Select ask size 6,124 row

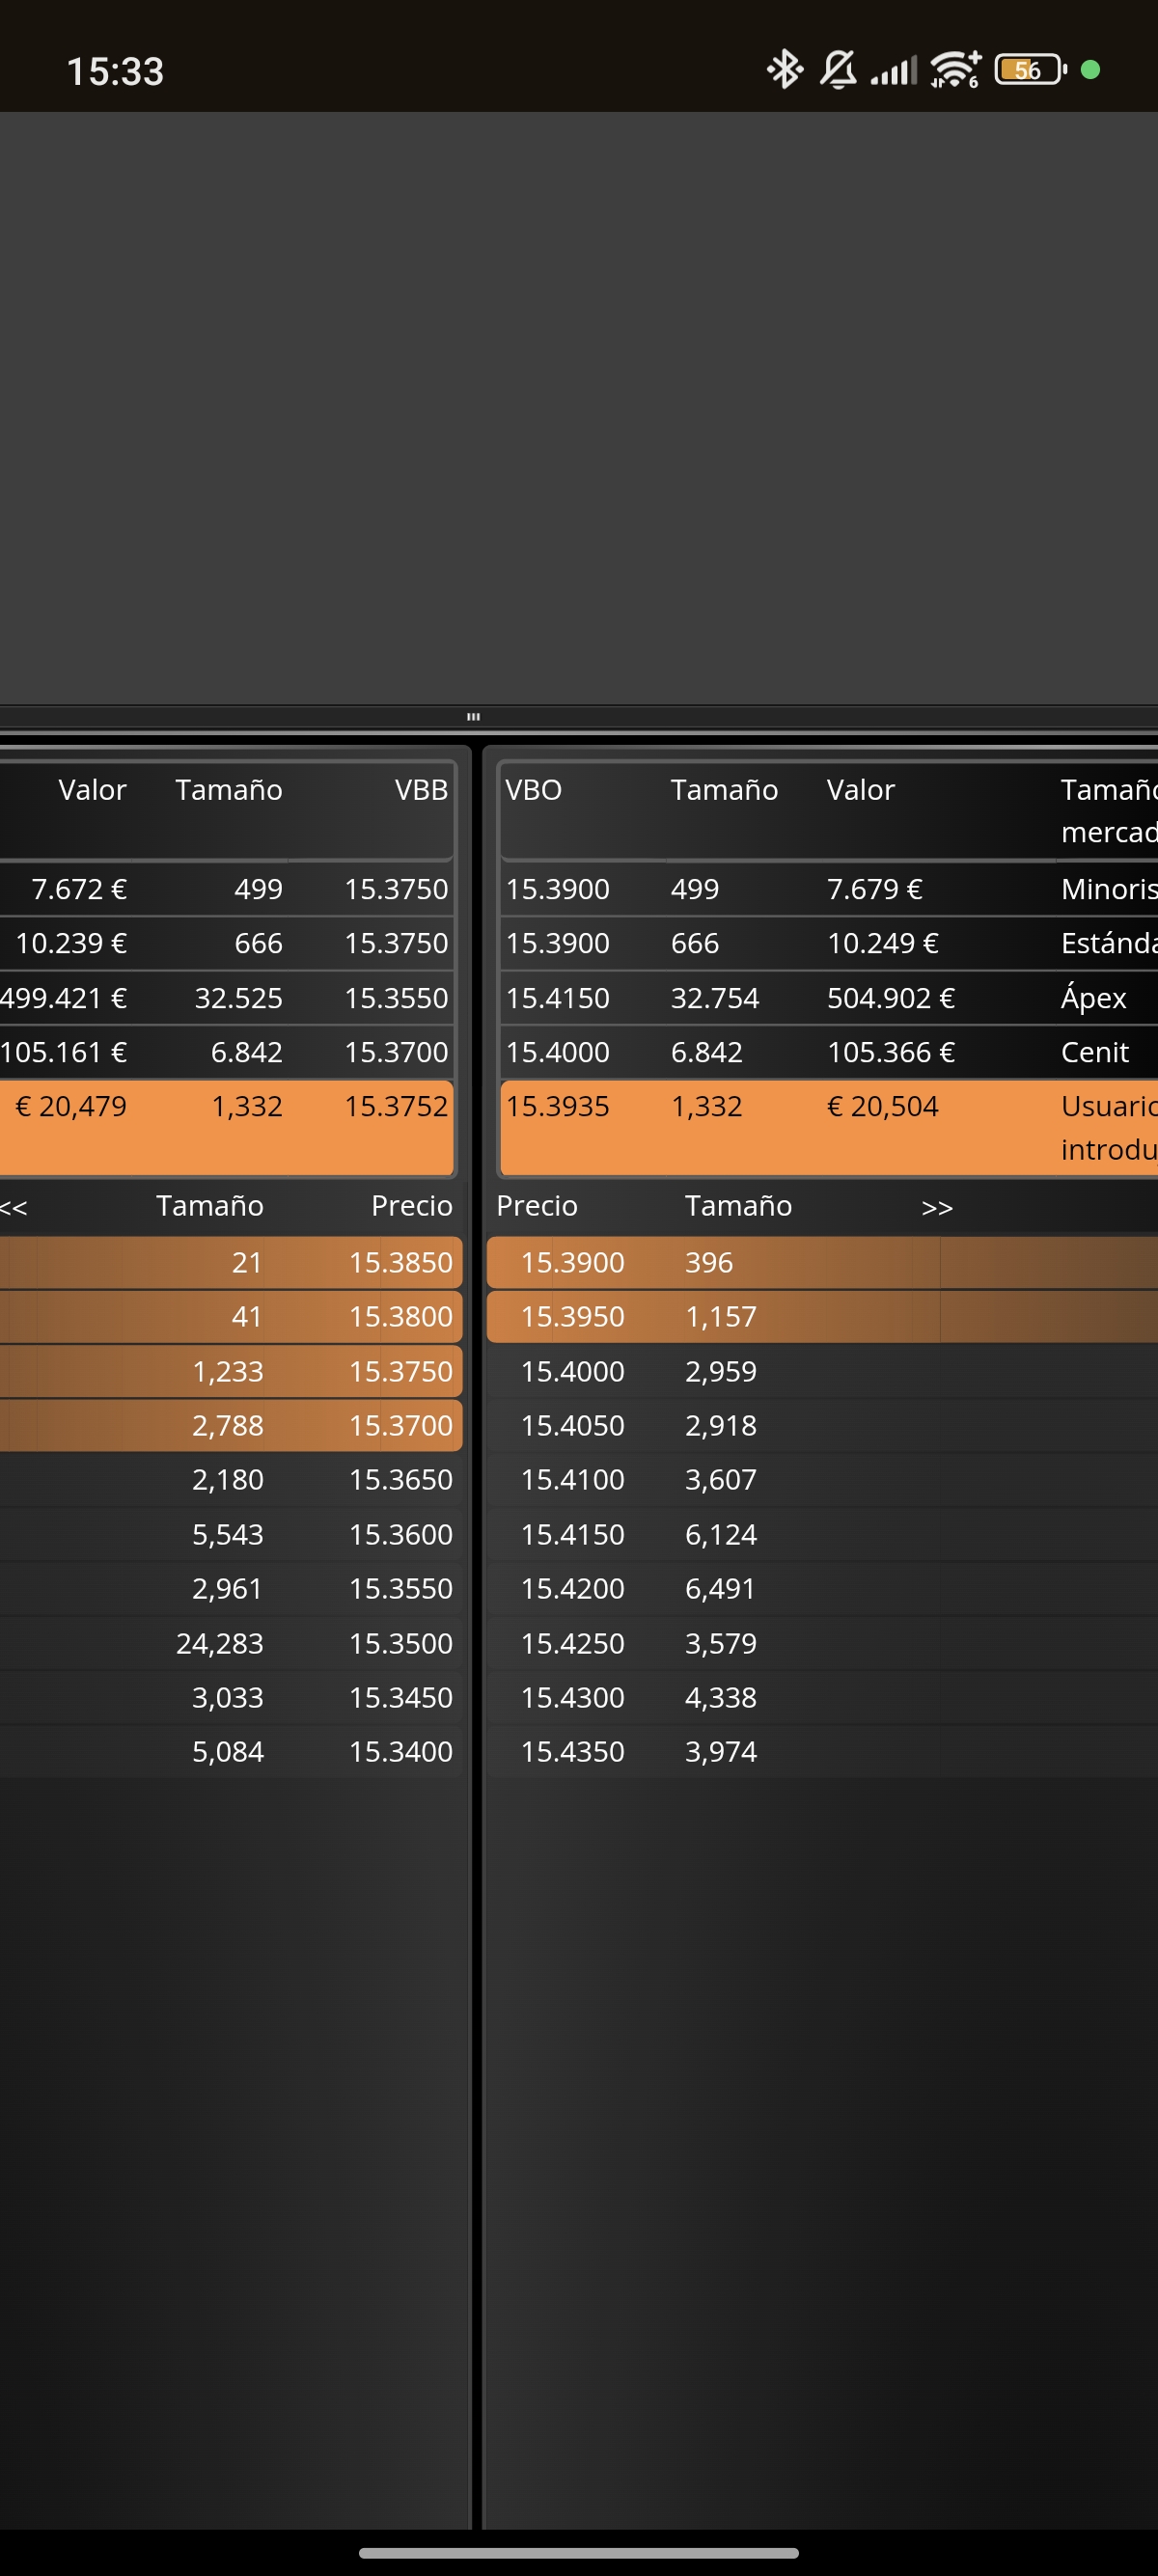(822, 1534)
